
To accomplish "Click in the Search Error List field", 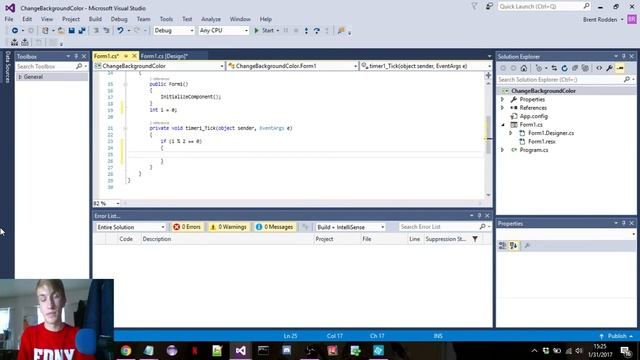I will pyautogui.click(x=439, y=227).
